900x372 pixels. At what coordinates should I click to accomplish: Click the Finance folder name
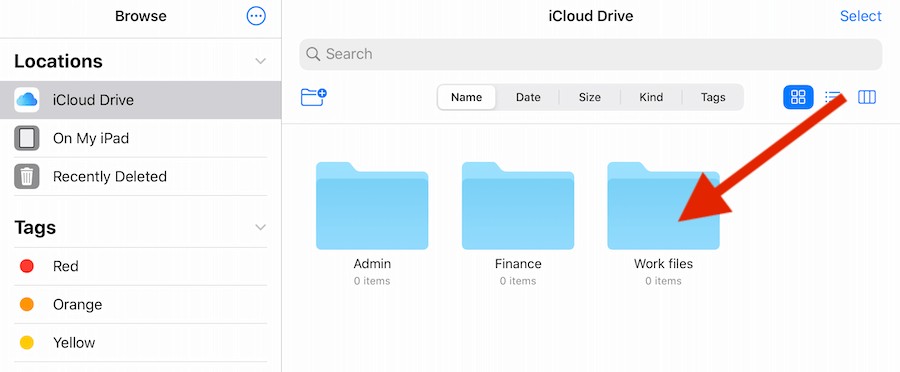pyautogui.click(x=518, y=264)
